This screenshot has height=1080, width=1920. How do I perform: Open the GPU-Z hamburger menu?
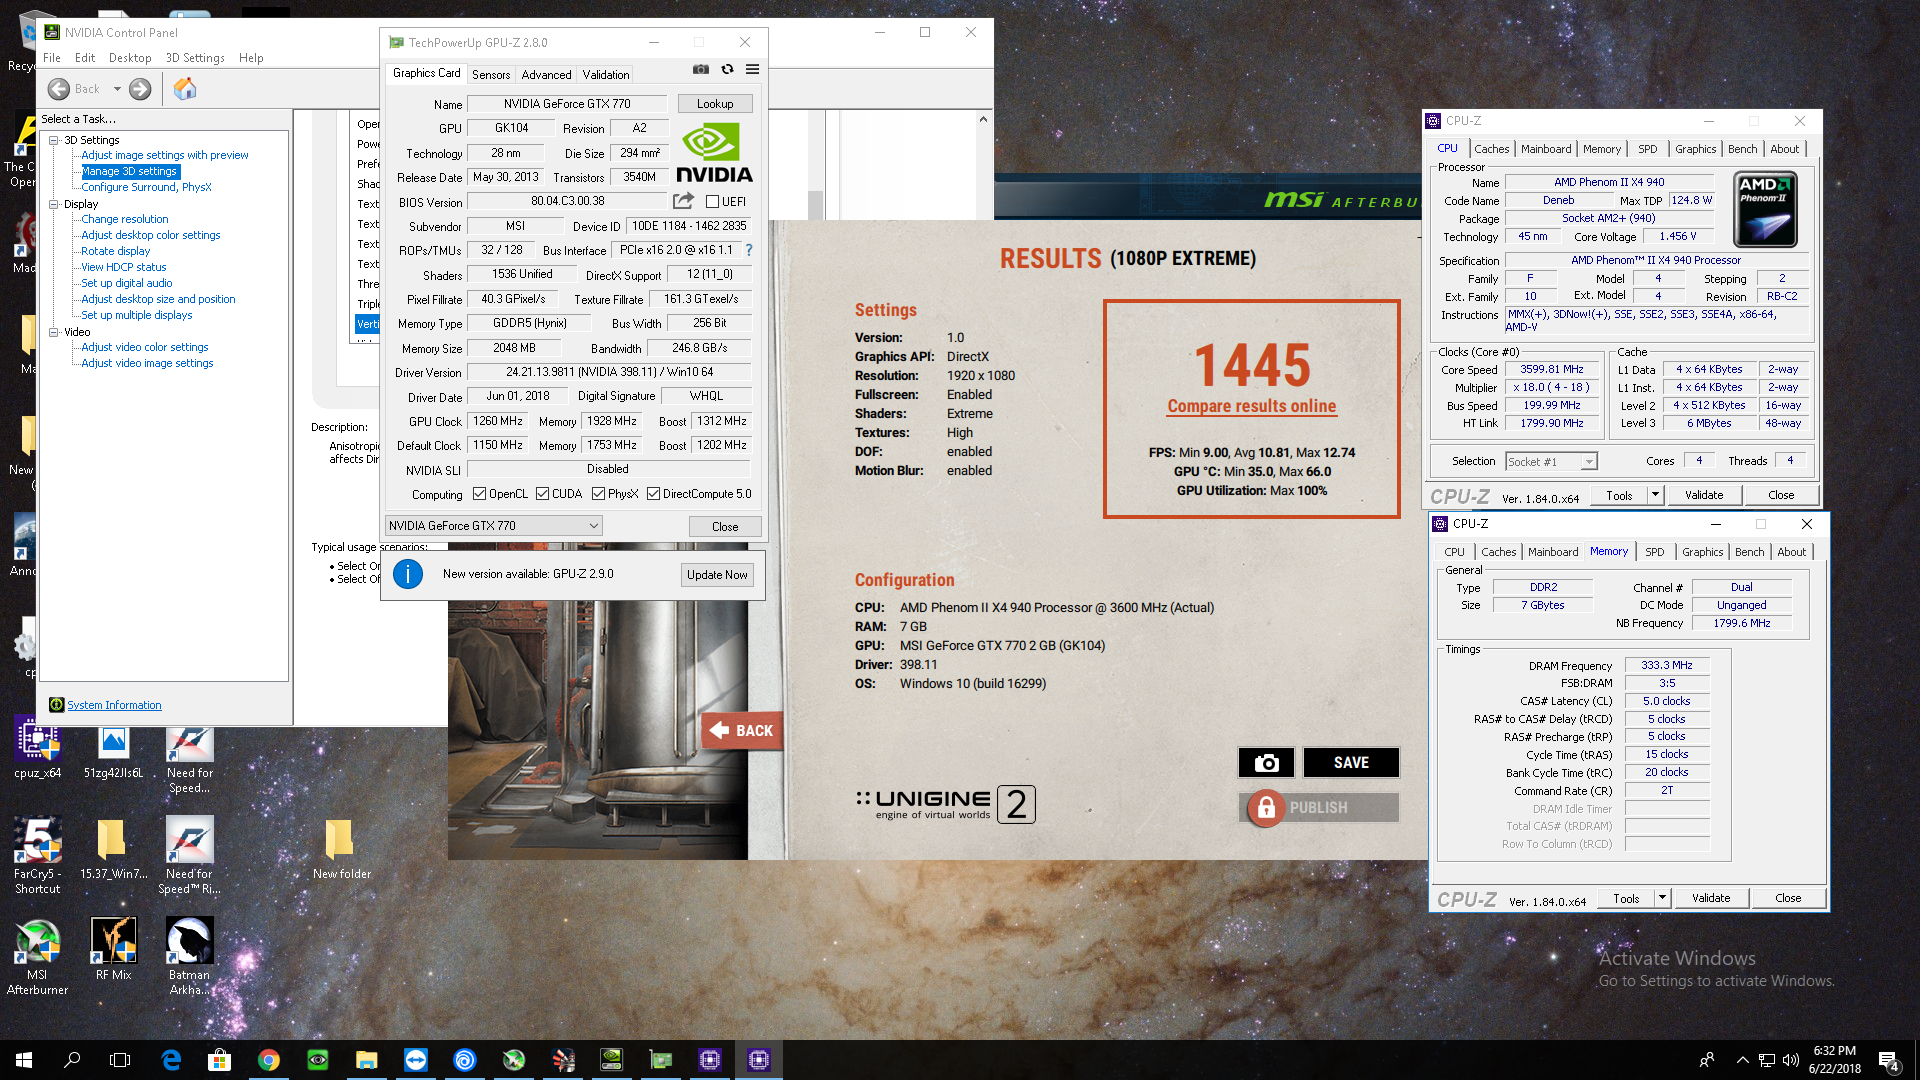pos(752,69)
